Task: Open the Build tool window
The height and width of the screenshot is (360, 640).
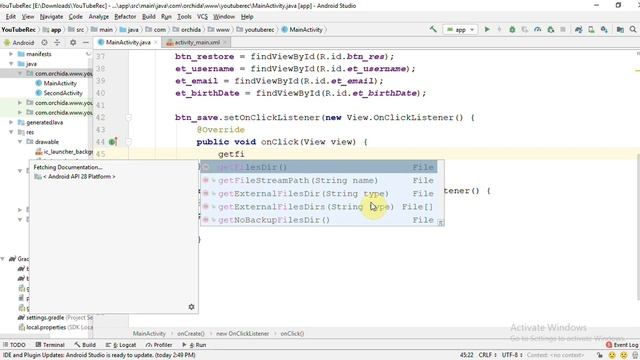Action: coord(85,345)
